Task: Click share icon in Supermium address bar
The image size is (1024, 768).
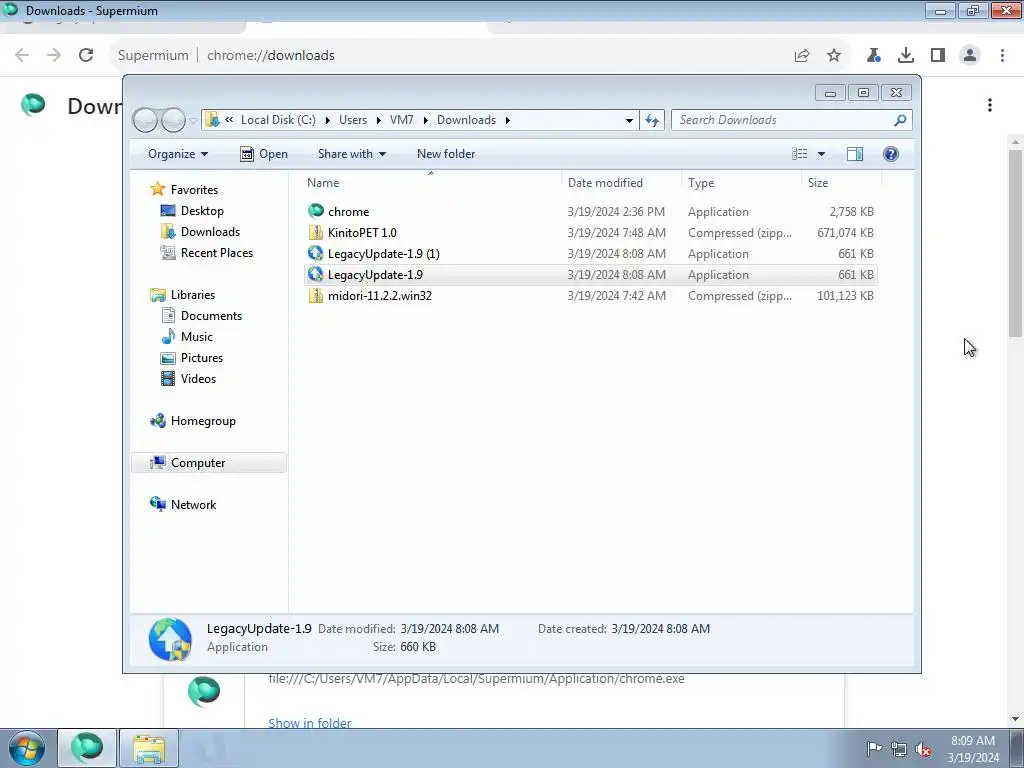Action: [802, 56]
